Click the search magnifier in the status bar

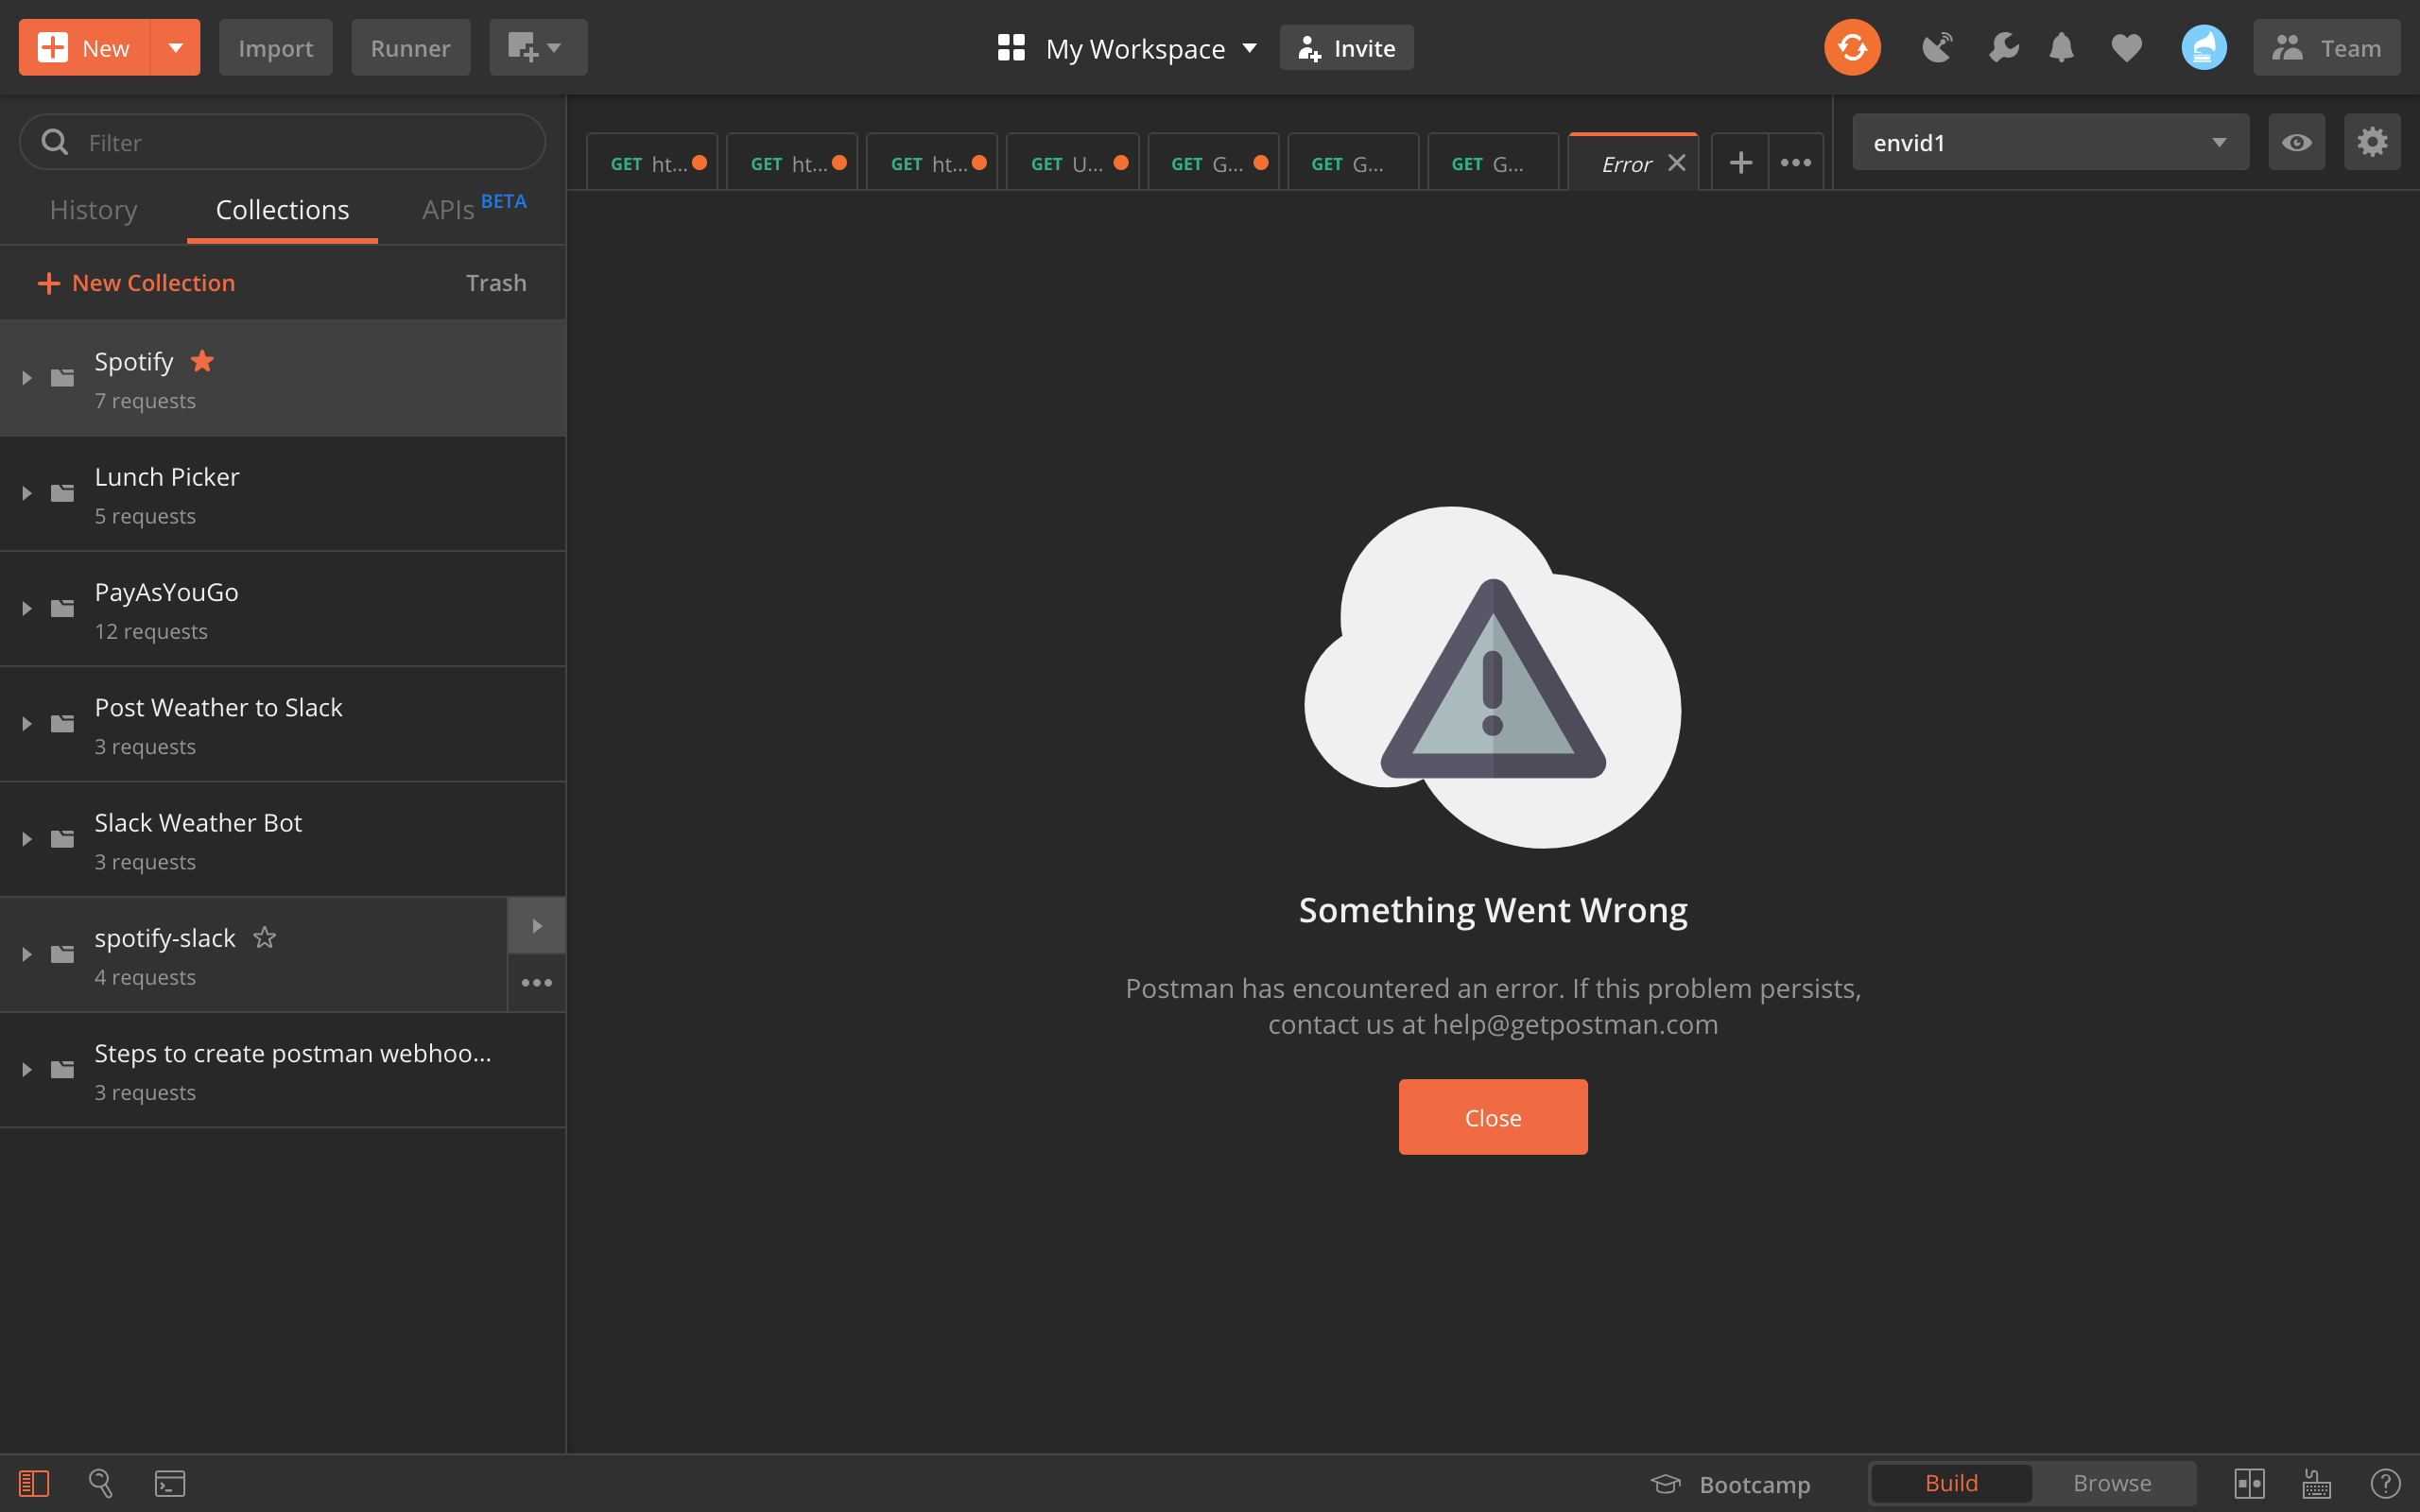click(x=101, y=1483)
